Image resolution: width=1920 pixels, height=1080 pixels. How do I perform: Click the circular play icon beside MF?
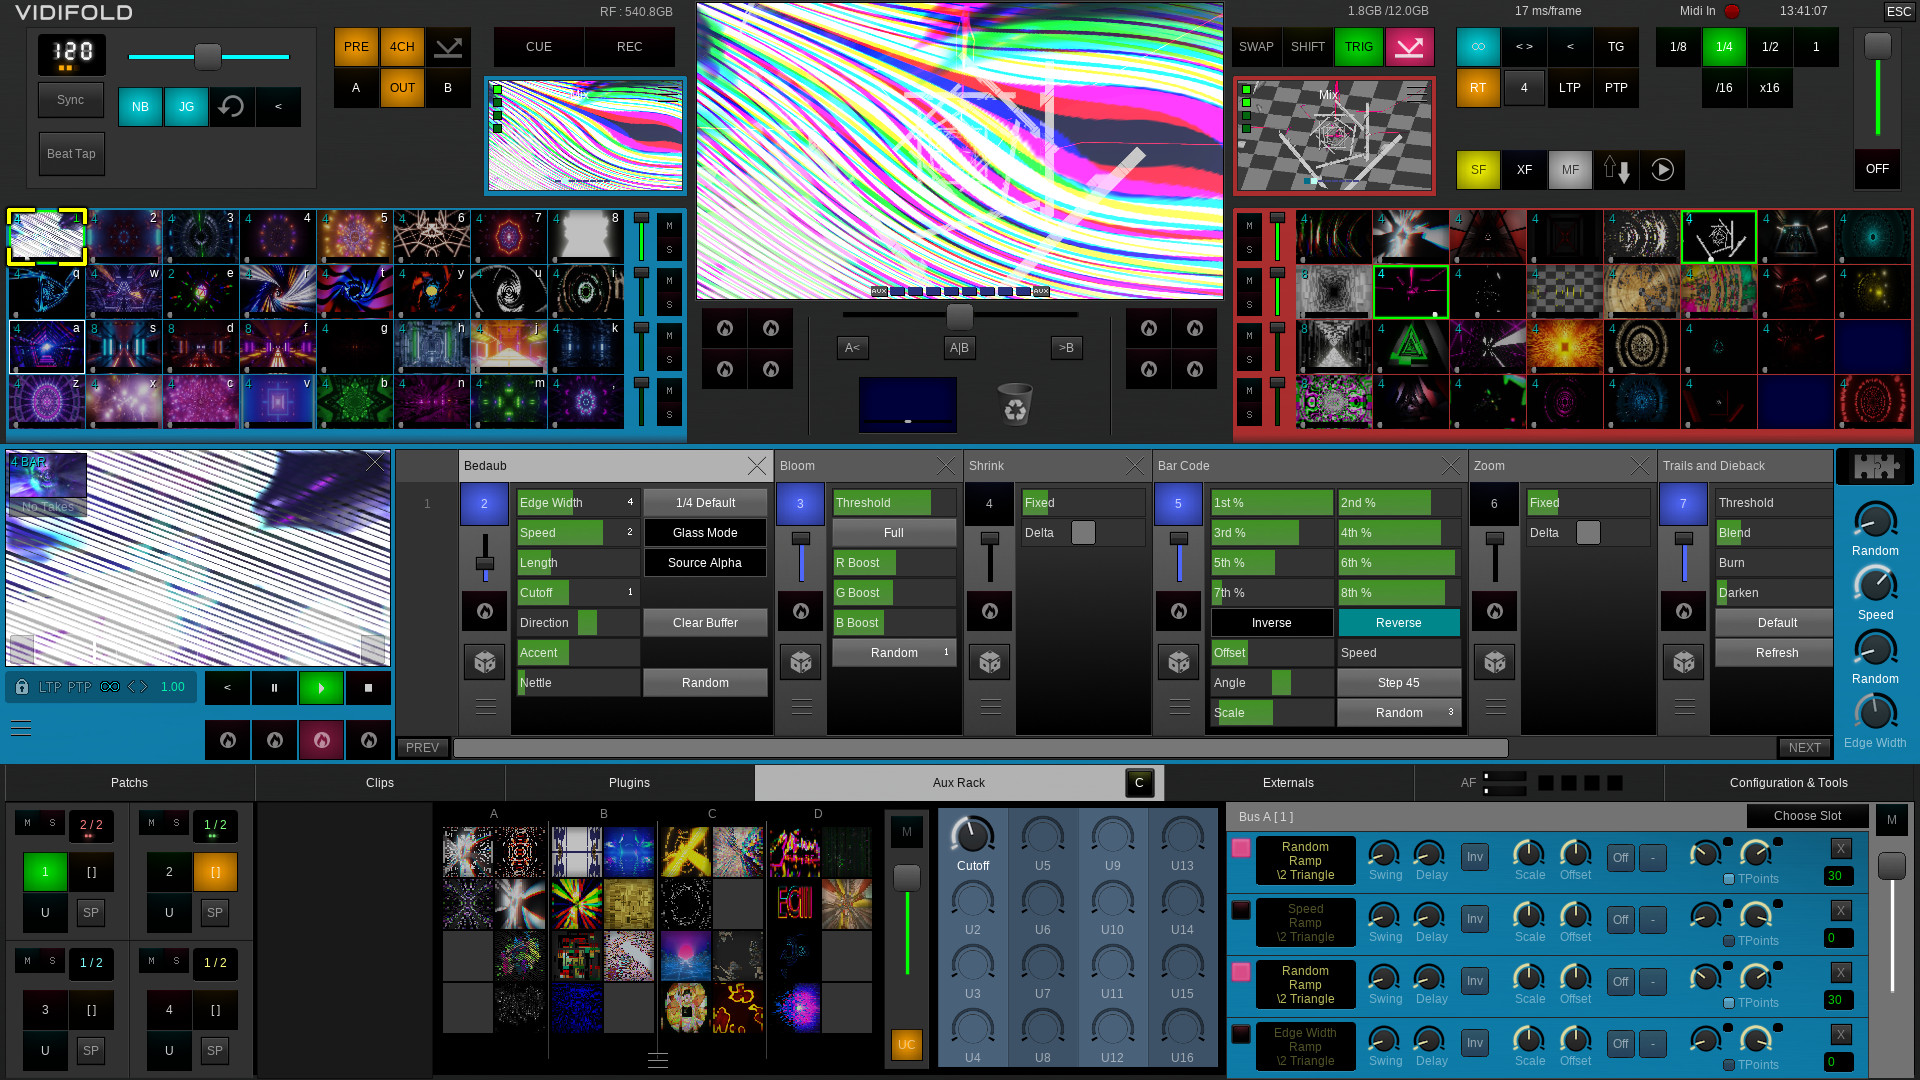pos(1662,170)
